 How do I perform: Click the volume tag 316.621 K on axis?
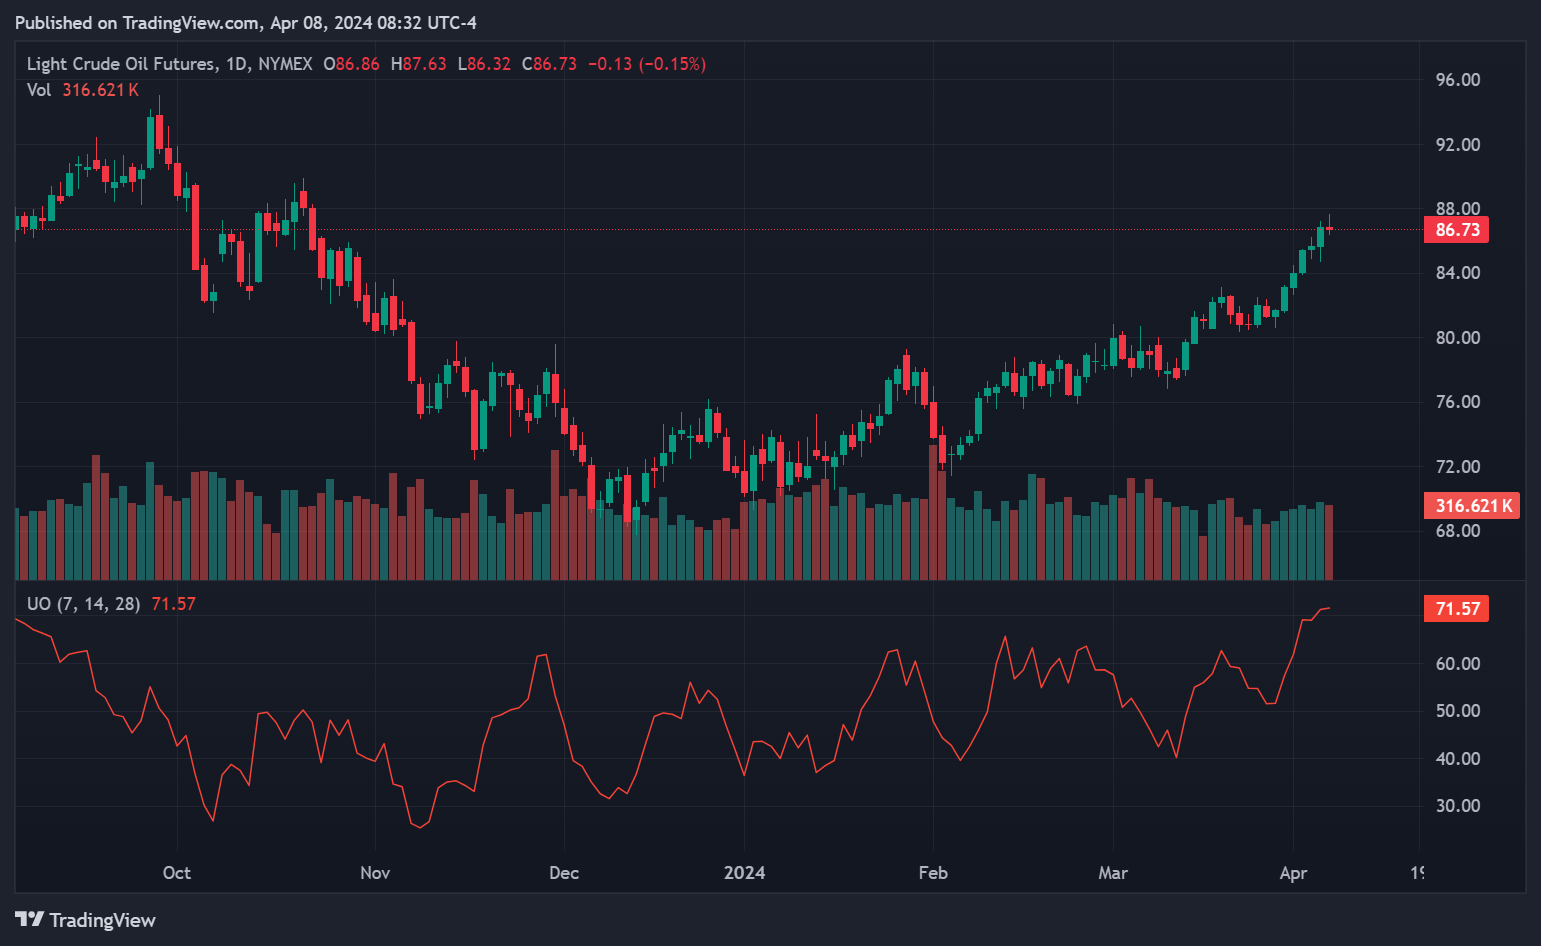pos(1472,505)
